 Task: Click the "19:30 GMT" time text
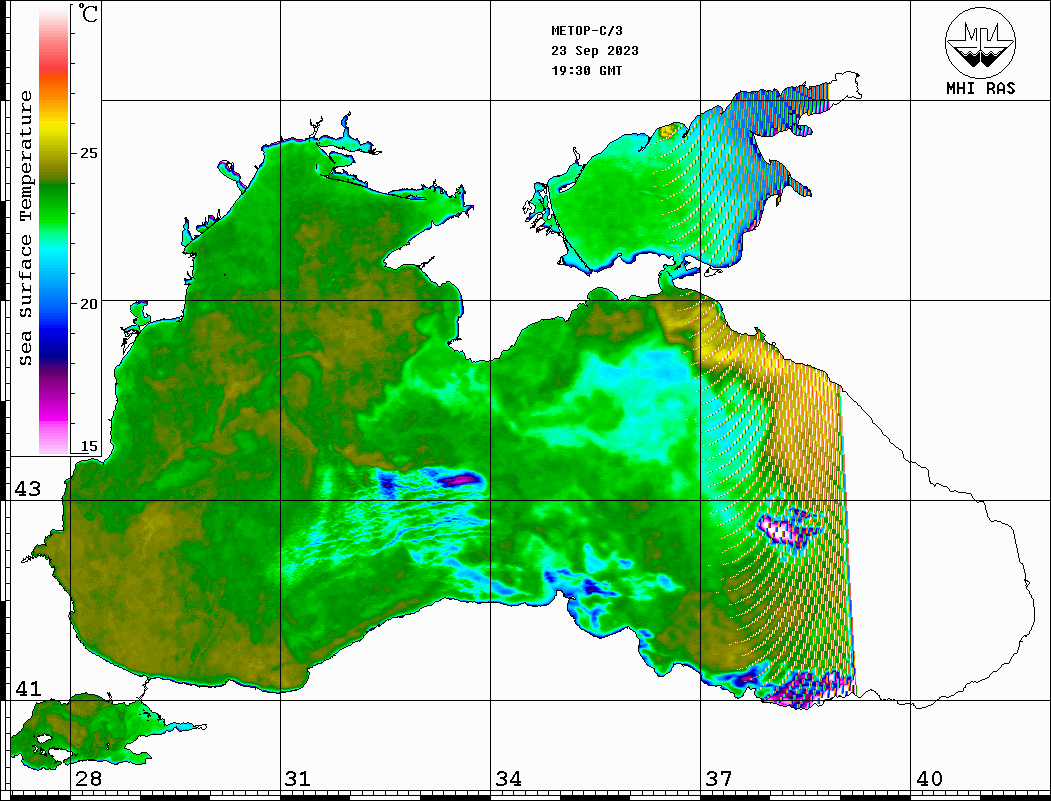coord(586,70)
